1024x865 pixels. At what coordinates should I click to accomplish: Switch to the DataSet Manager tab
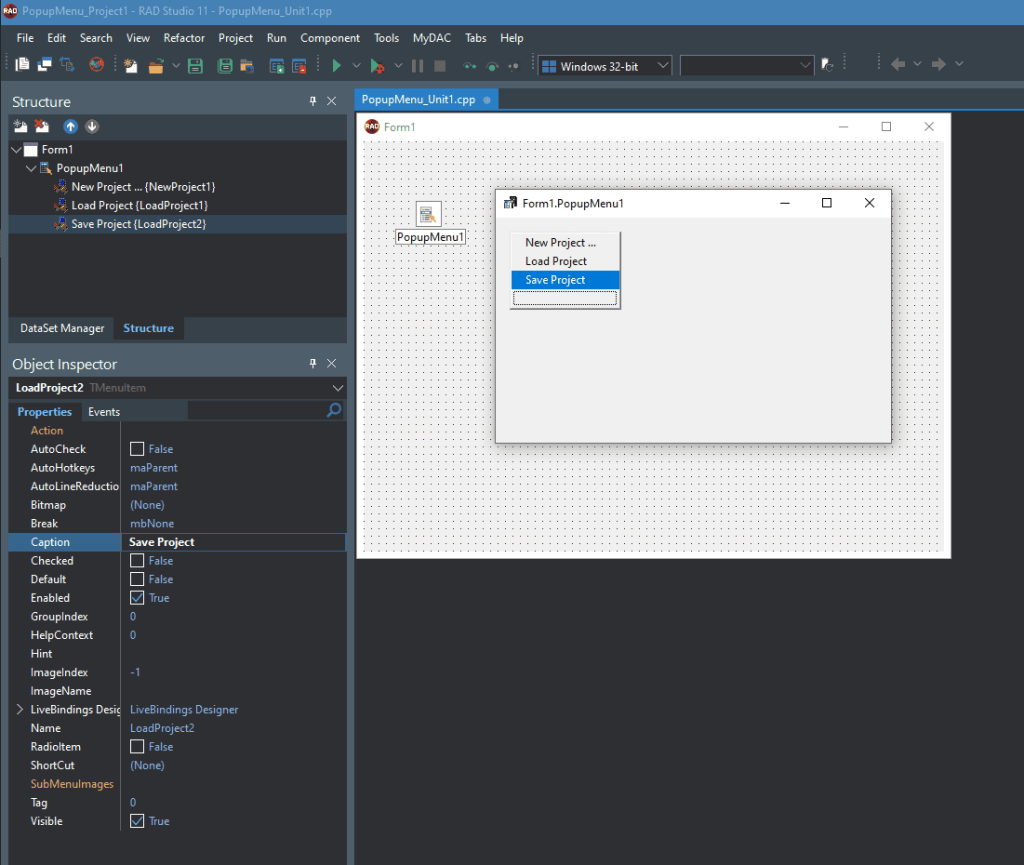tap(62, 328)
